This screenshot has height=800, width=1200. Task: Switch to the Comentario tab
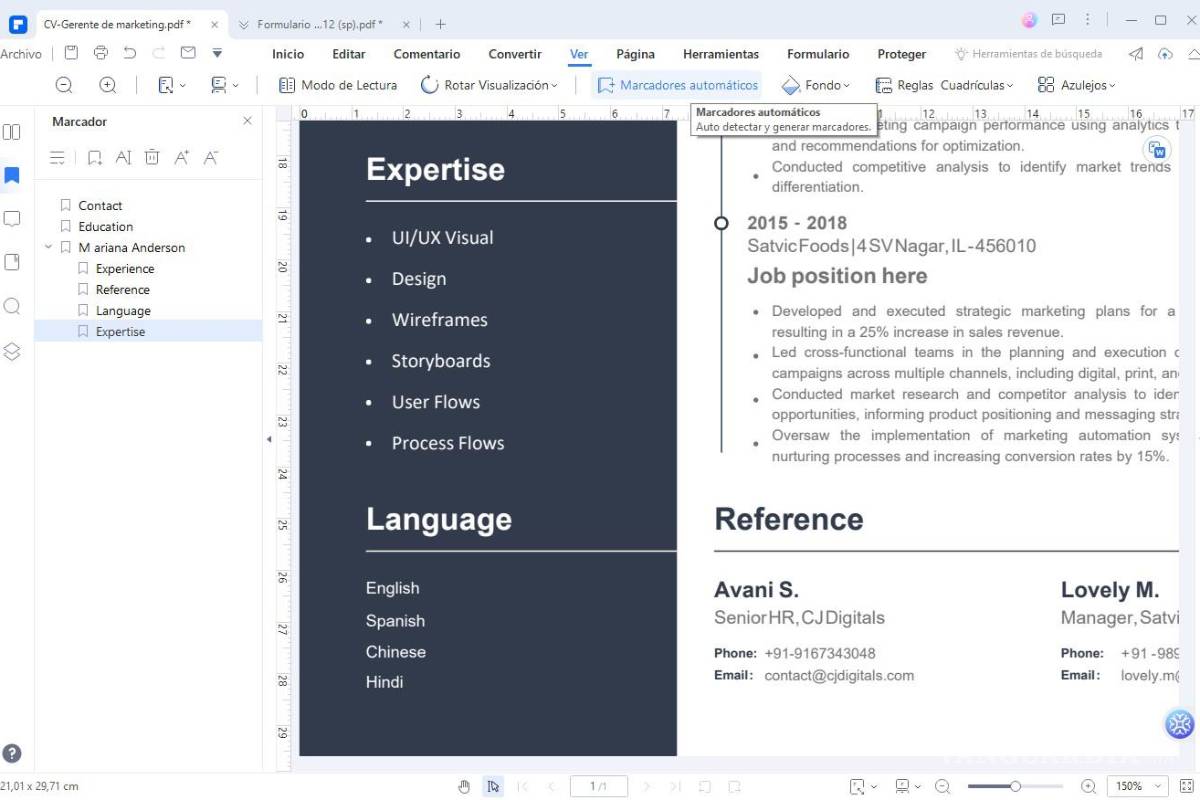point(427,54)
